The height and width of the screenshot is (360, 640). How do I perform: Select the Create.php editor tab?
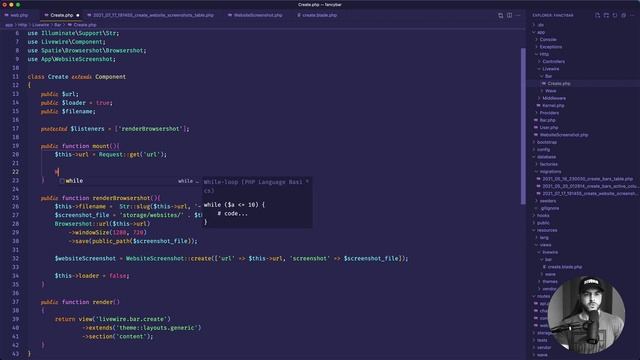coord(61,15)
